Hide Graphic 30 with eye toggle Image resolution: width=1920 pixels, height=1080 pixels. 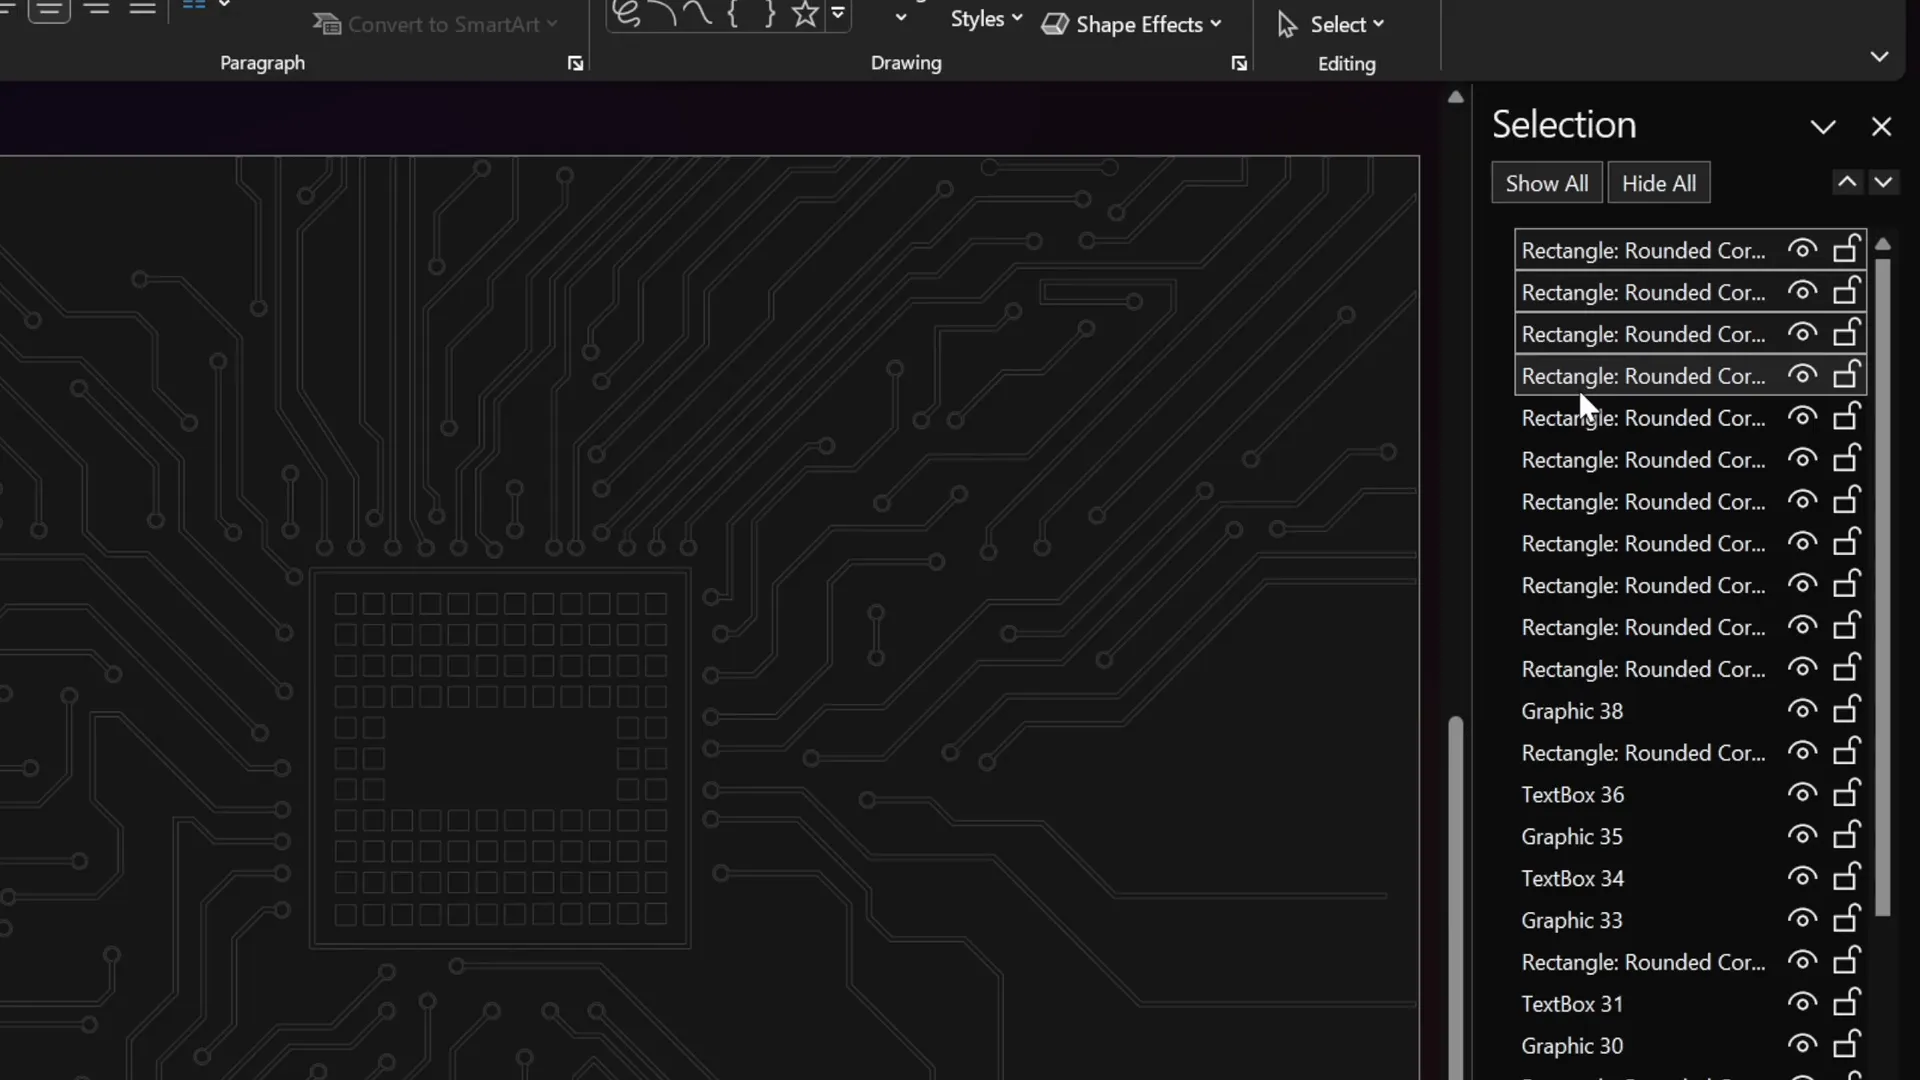(1802, 1045)
